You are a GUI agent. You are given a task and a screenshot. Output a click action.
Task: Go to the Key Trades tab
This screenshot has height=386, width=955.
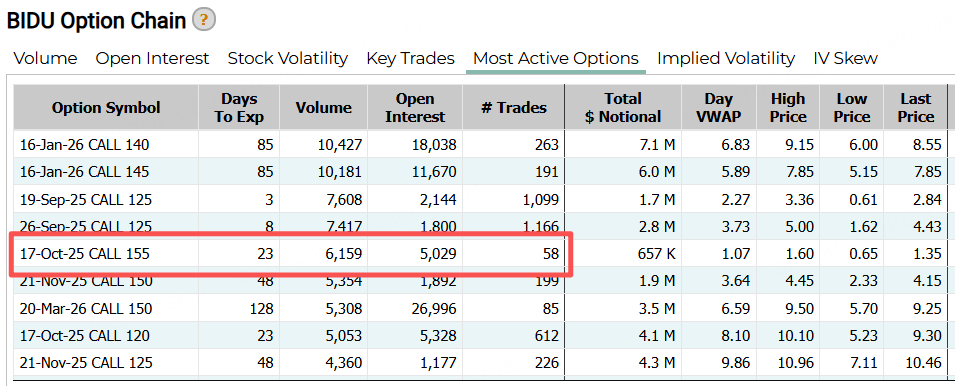(x=411, y=58)
